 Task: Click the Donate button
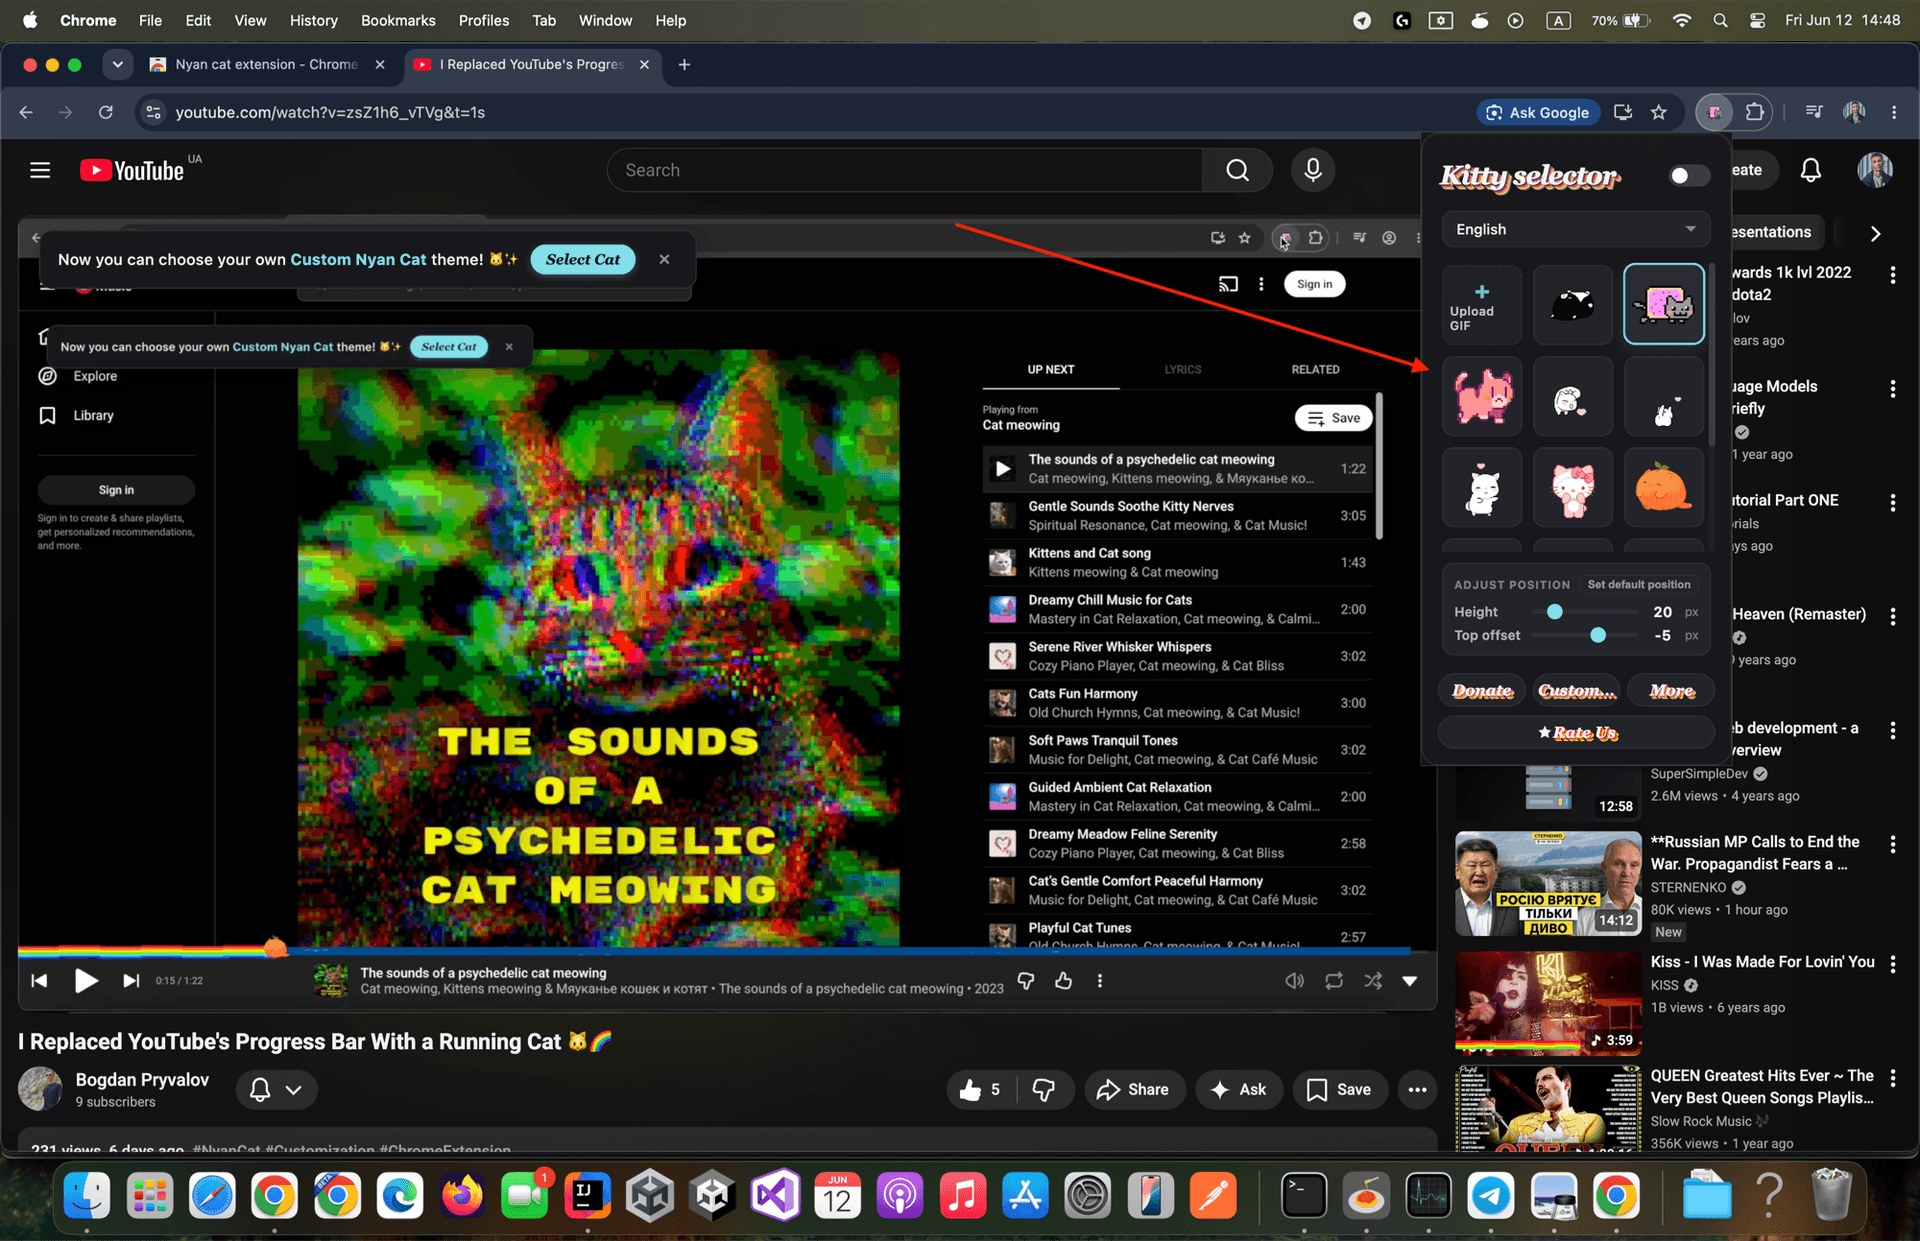tap(1482, 691)
